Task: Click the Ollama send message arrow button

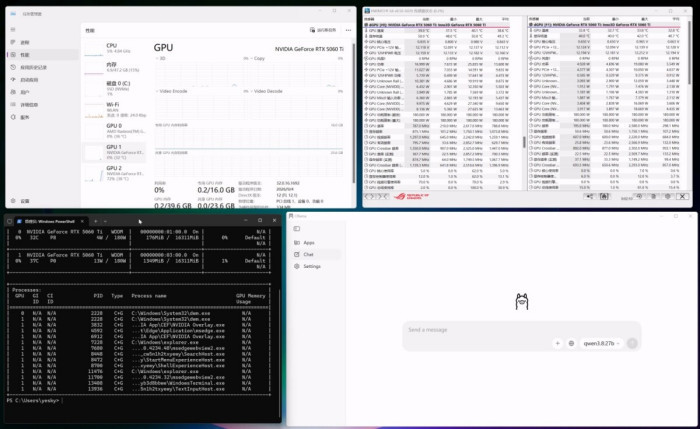Action: [632, 343]
